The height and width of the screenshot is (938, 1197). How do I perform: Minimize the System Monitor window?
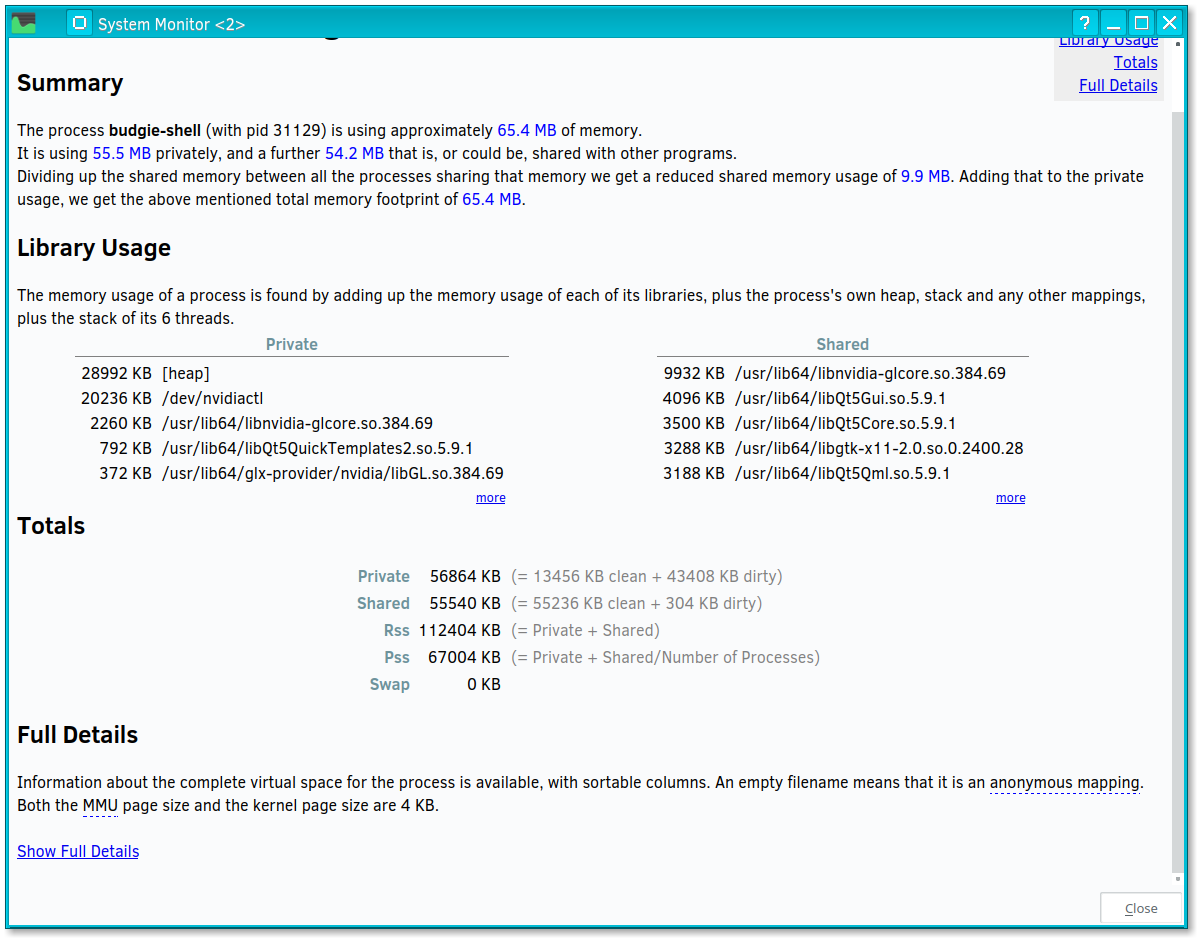click(x=1114, y=23)
